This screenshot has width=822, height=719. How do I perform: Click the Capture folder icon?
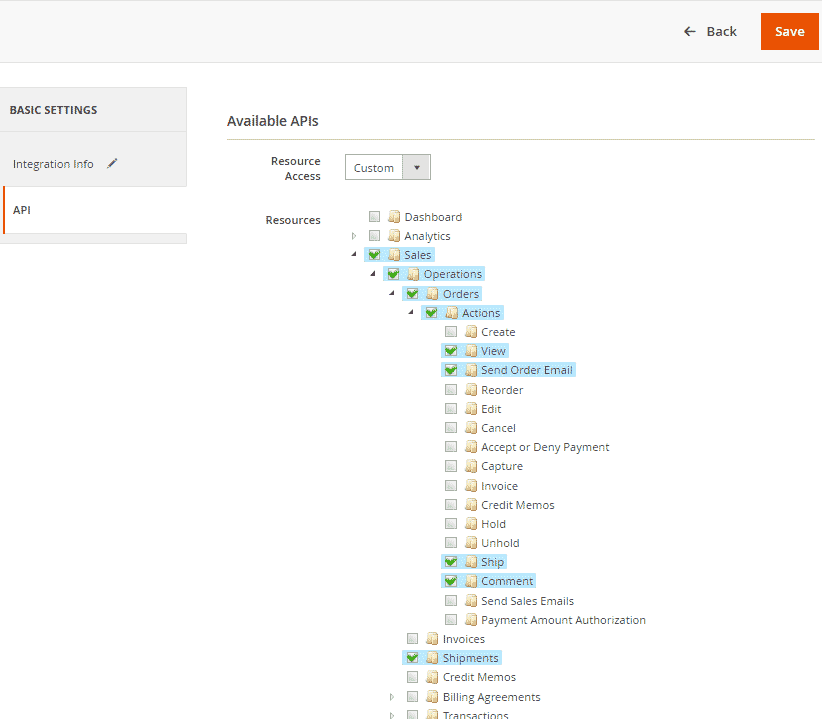click(471, 466)
